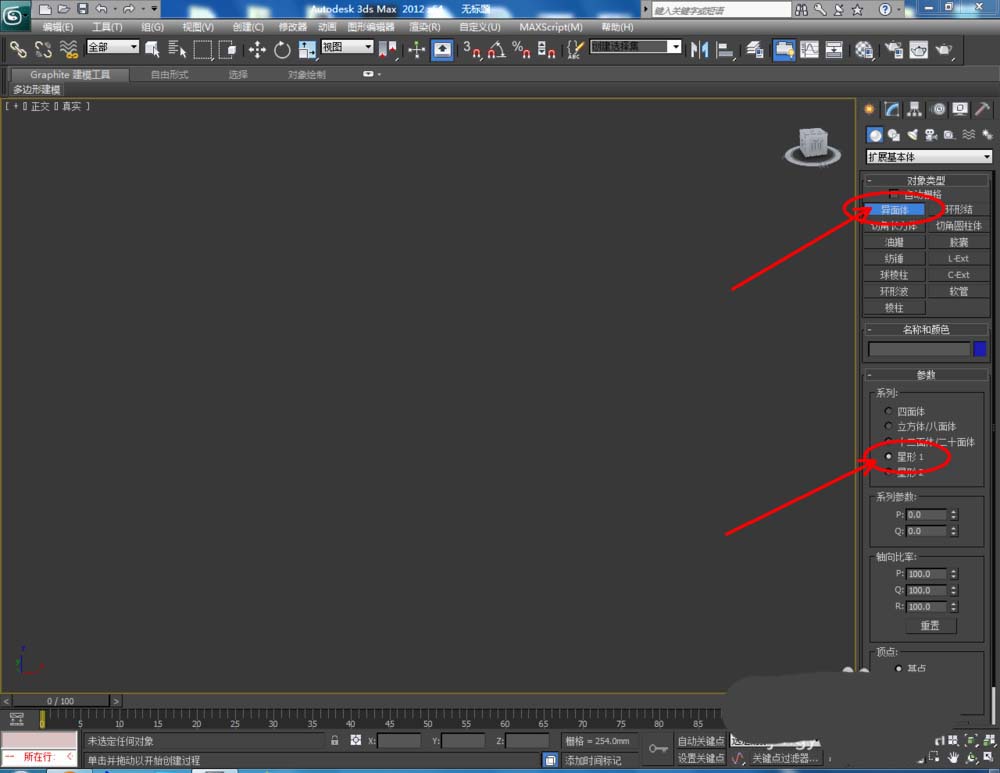Click the Unlink Selection tool
Screen dimensions: 1000x773
tap(43, 49)
